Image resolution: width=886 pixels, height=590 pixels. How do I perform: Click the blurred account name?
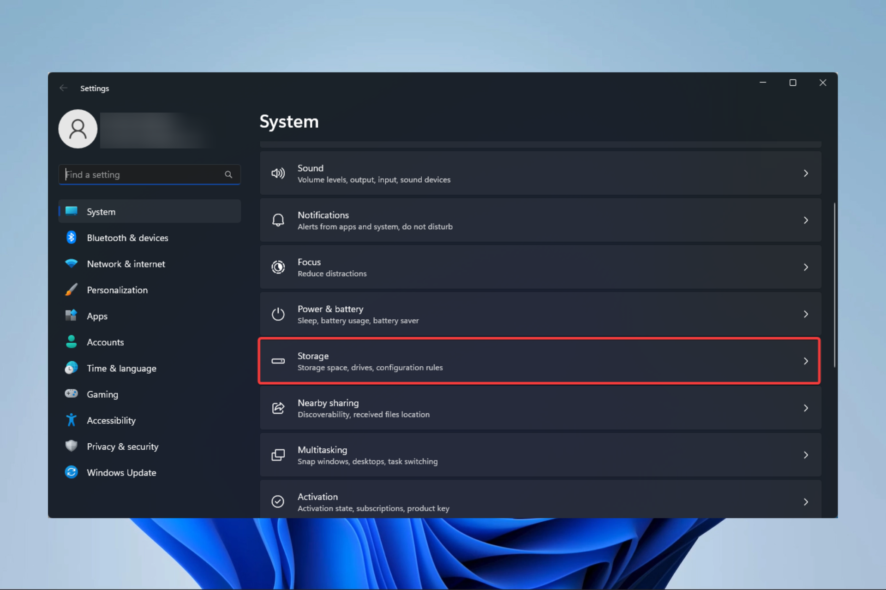pyautogui.click(x=154, y=130)
